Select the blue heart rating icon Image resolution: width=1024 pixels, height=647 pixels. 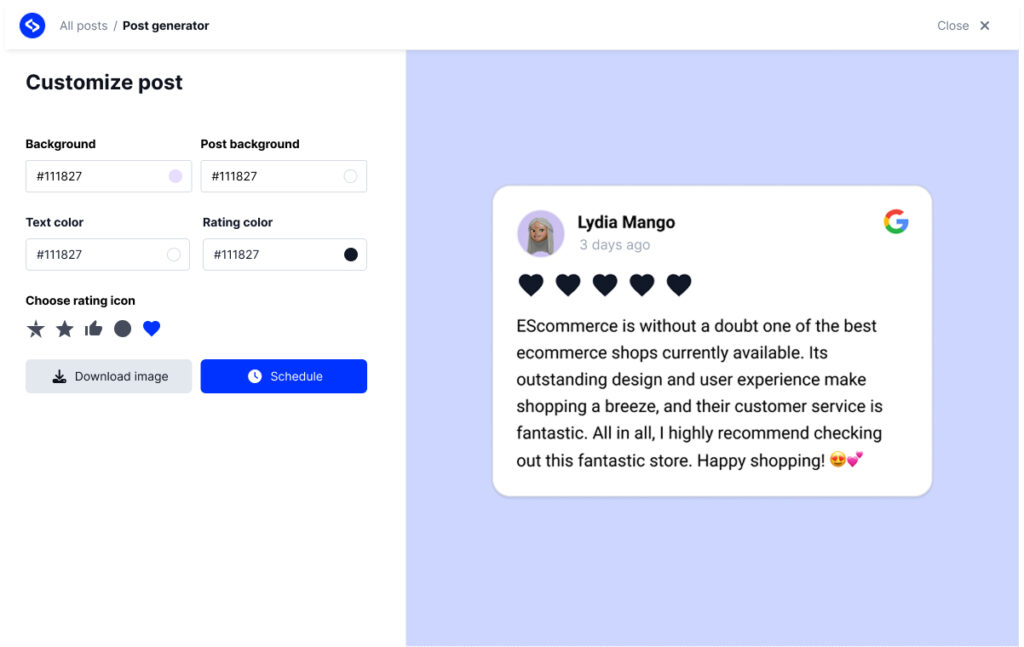click(151, 329)
